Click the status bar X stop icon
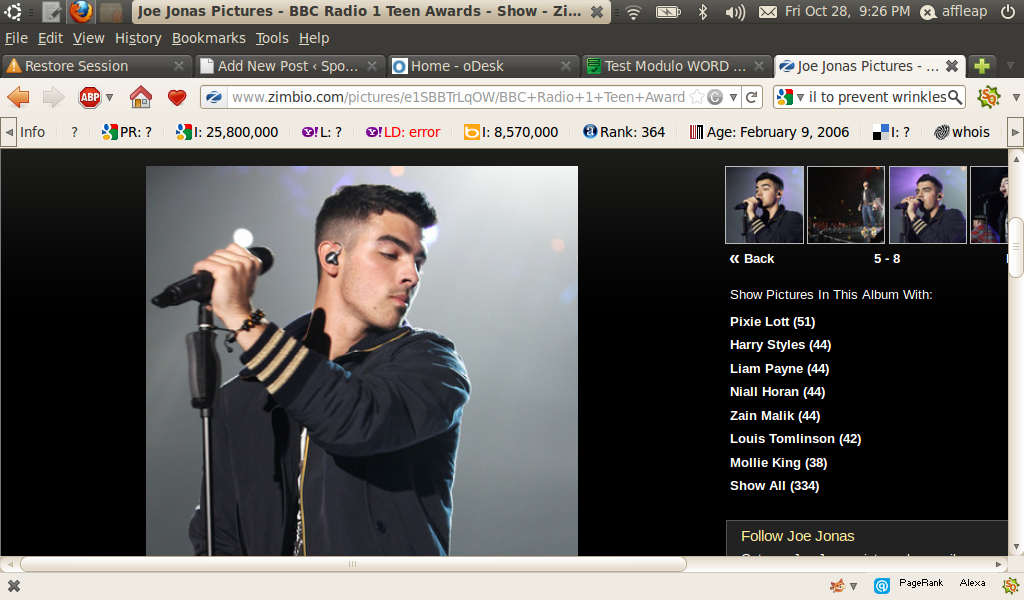The image size is (1024, 600). click(14, 586)
